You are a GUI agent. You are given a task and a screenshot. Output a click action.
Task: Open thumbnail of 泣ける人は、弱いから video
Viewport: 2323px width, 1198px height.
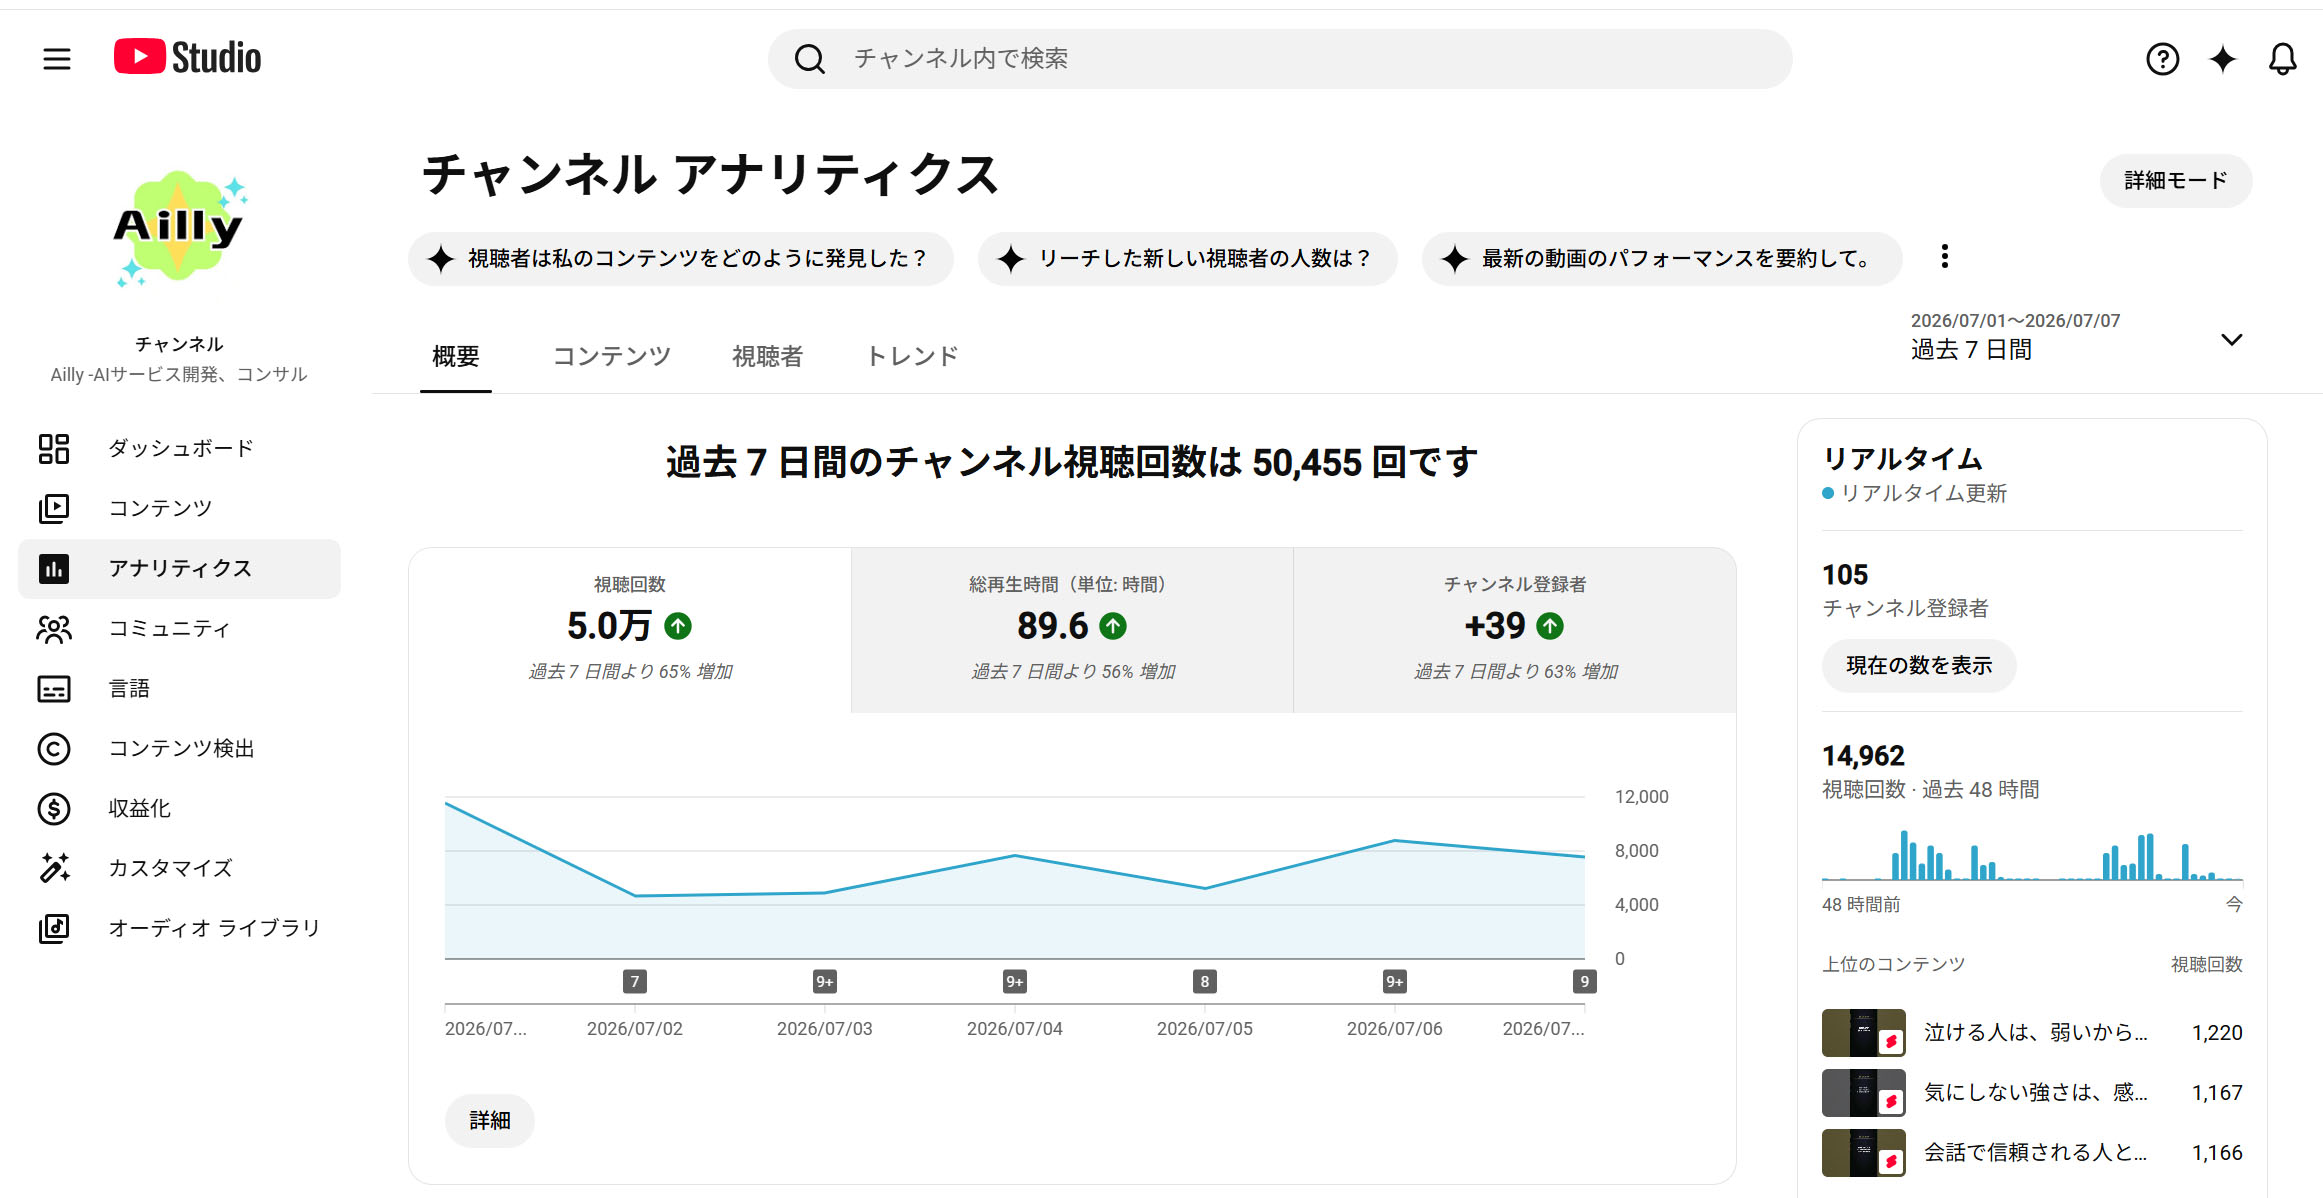coord(1864,1033)
